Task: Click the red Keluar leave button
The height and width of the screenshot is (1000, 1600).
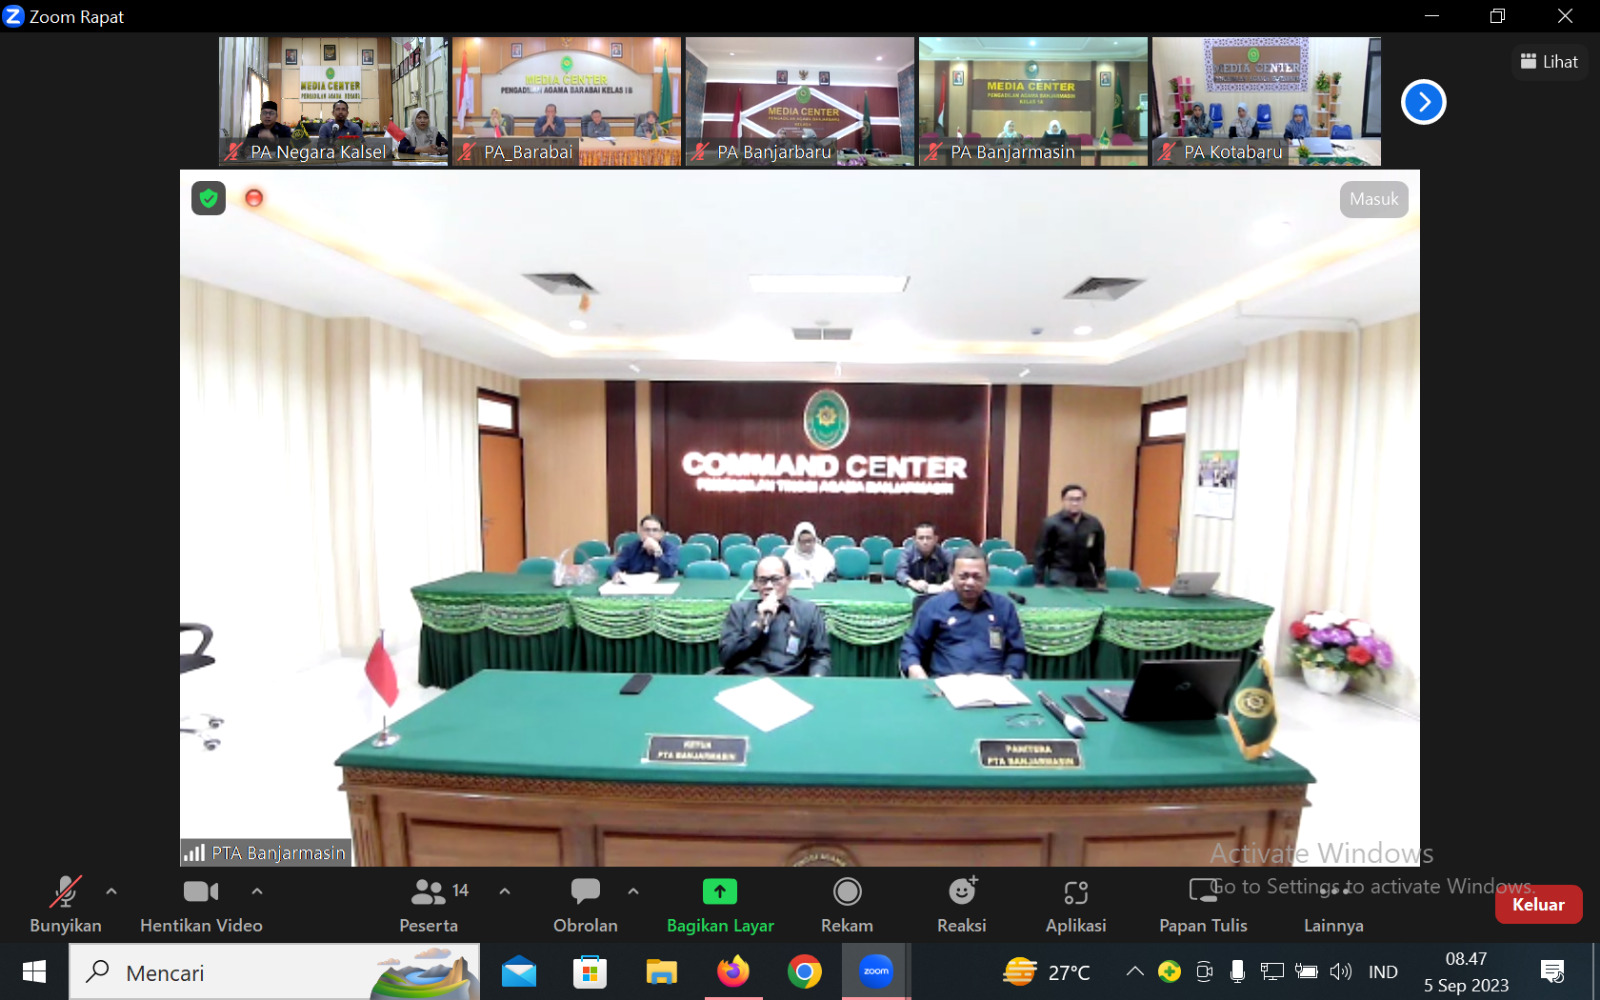Action: (x=1537, y=904)
